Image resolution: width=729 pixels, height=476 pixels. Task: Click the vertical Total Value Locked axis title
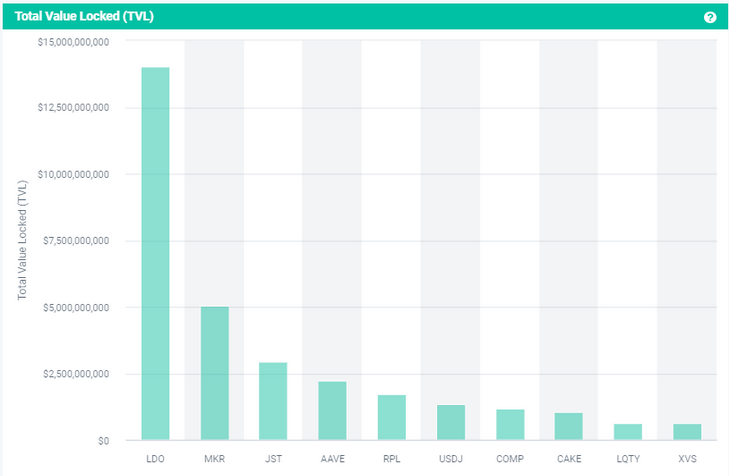(x=23, y=241)
